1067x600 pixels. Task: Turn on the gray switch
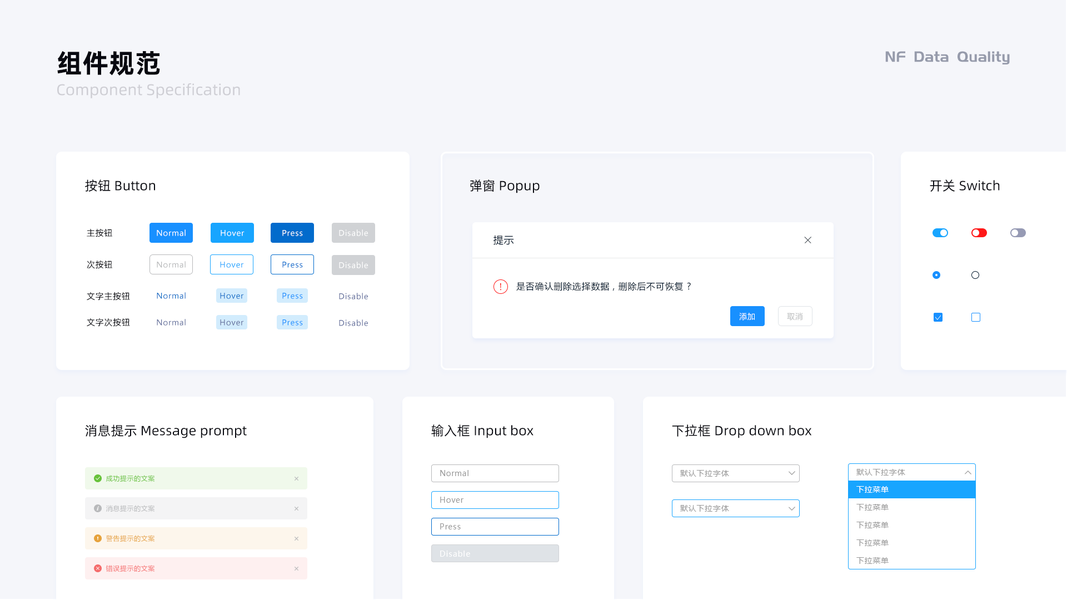(x=1017, y=233)
